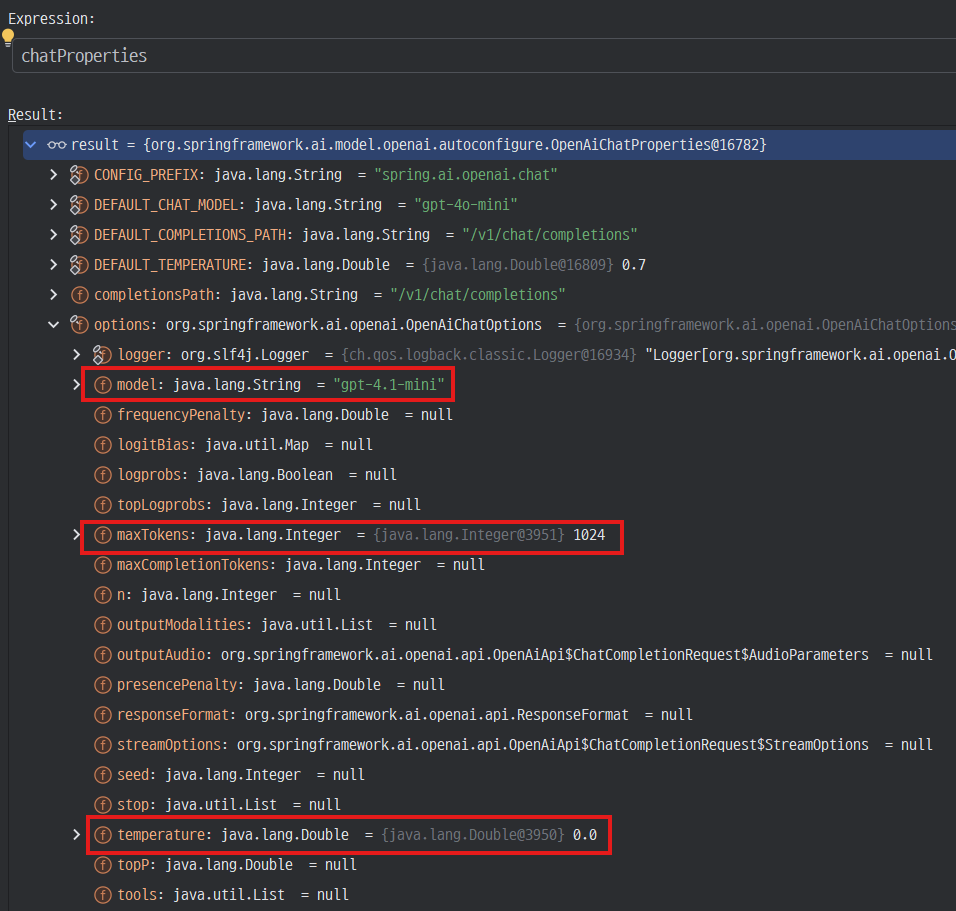Expand the CONFIG_PREFIX node
Screen dimensions: 956x911
(x=54, y=174)
